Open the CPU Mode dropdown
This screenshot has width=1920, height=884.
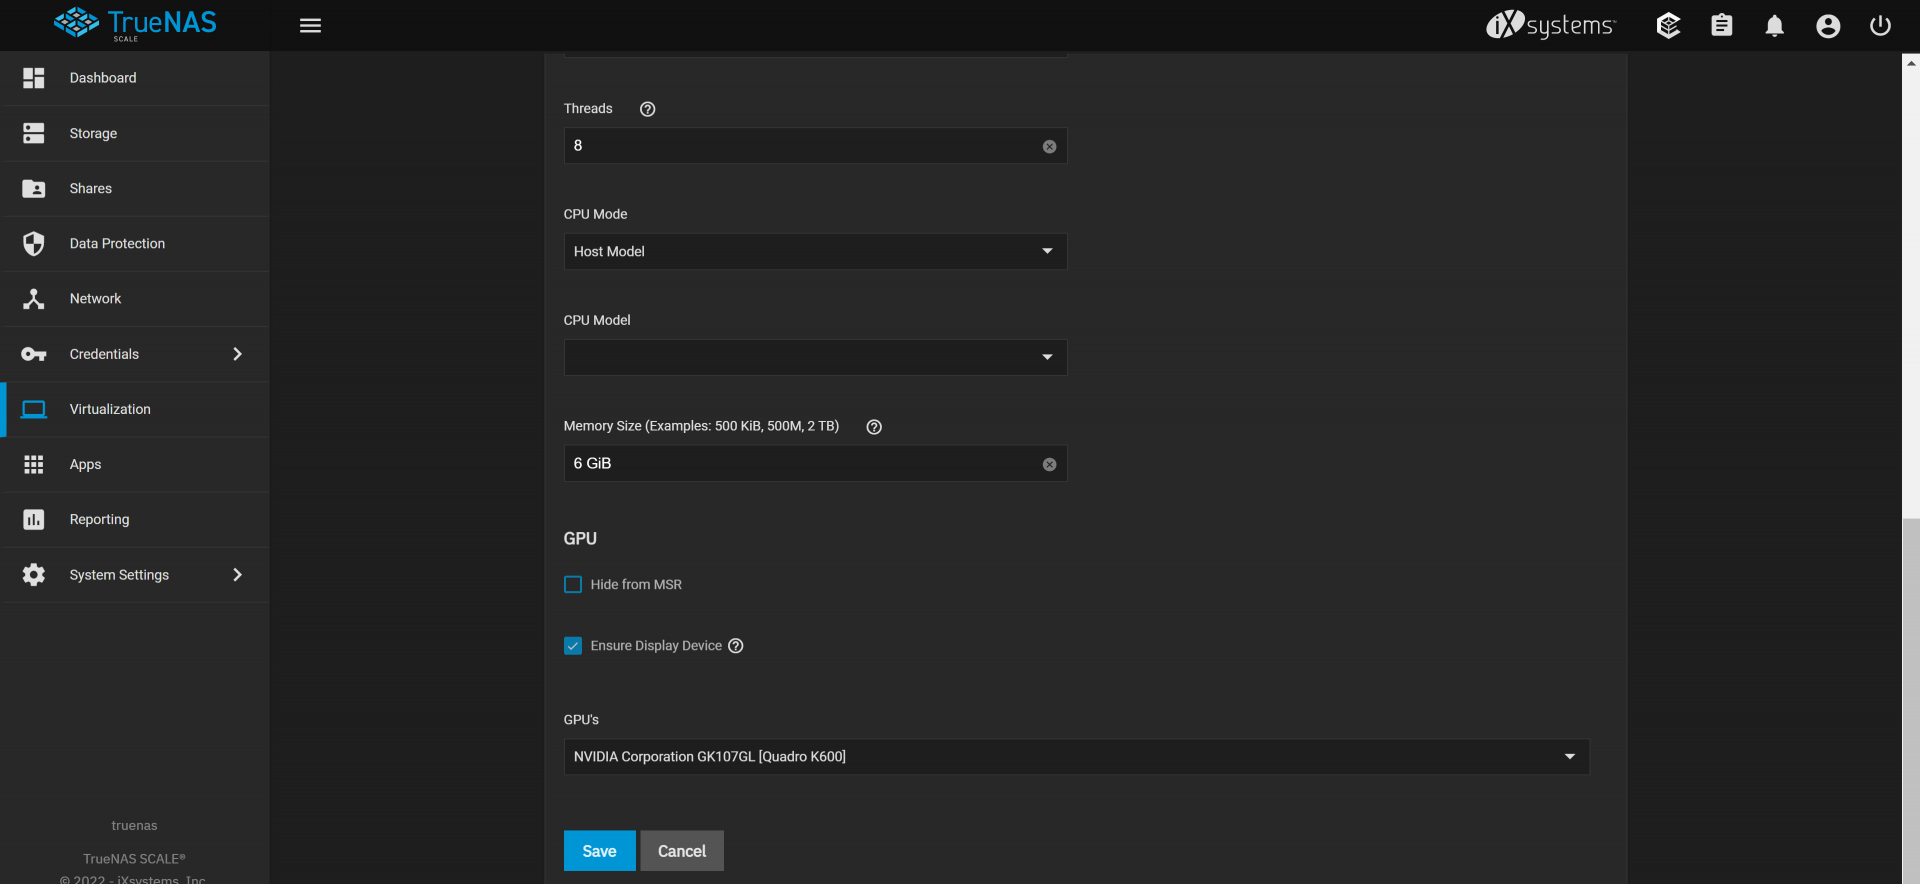[x=815, y=252]
